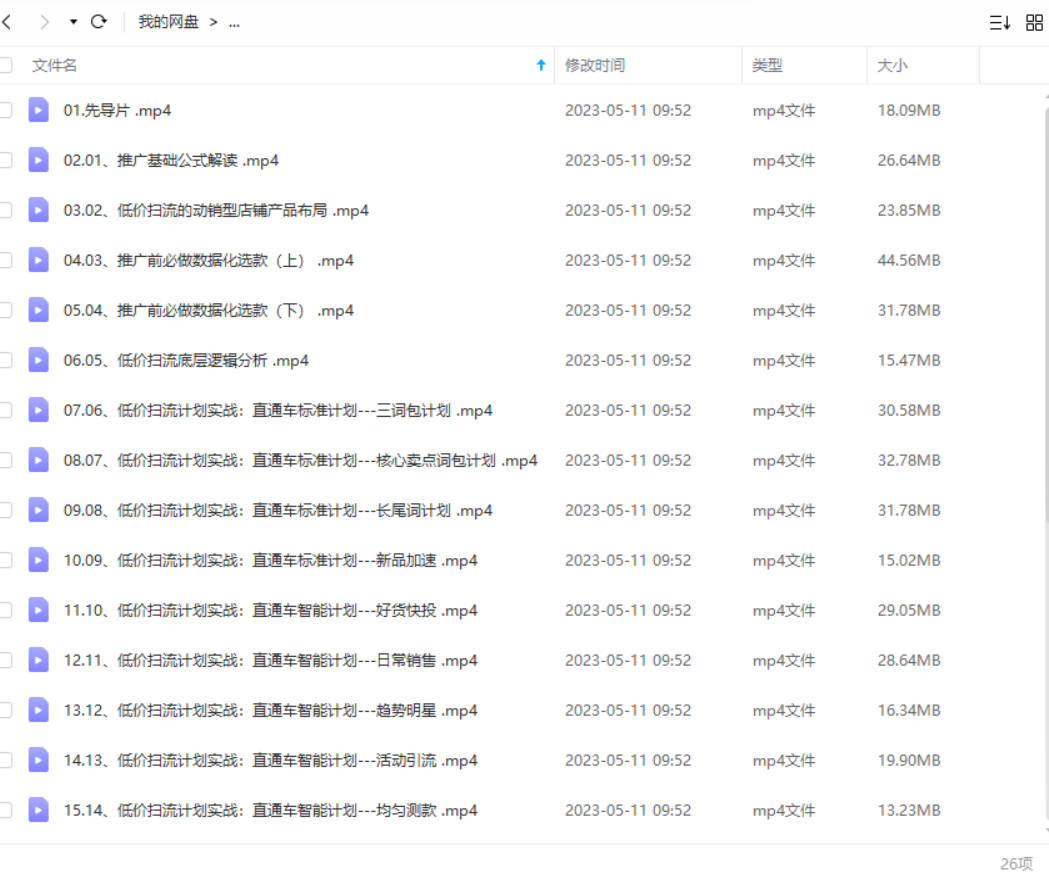The height and width of the screenshot is (881, 1049).
Task: Switch to grid view icon
Action: tap(1034, 23)
